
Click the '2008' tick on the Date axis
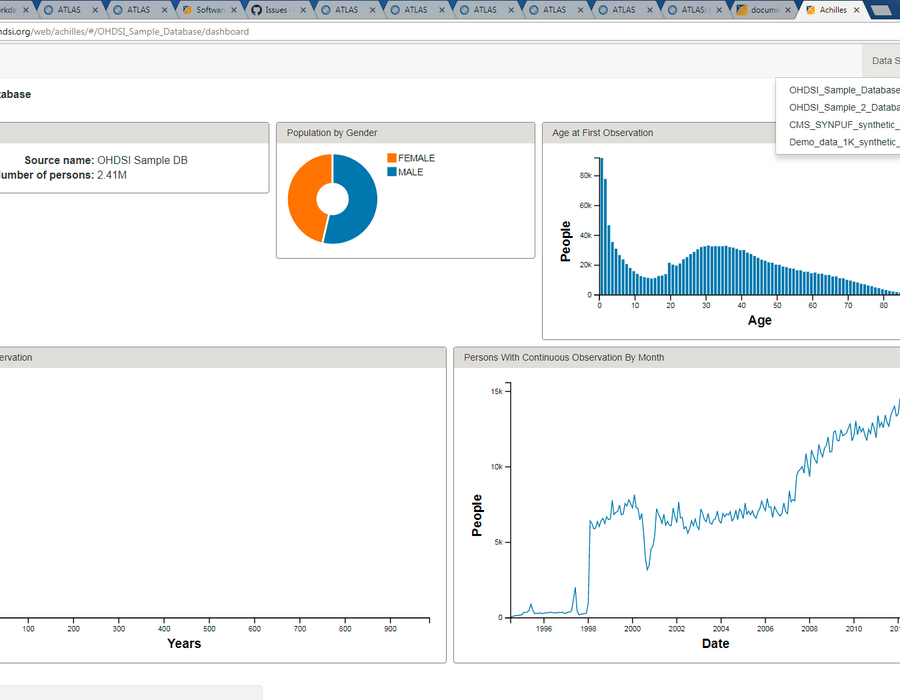click(x=809, y=629)
